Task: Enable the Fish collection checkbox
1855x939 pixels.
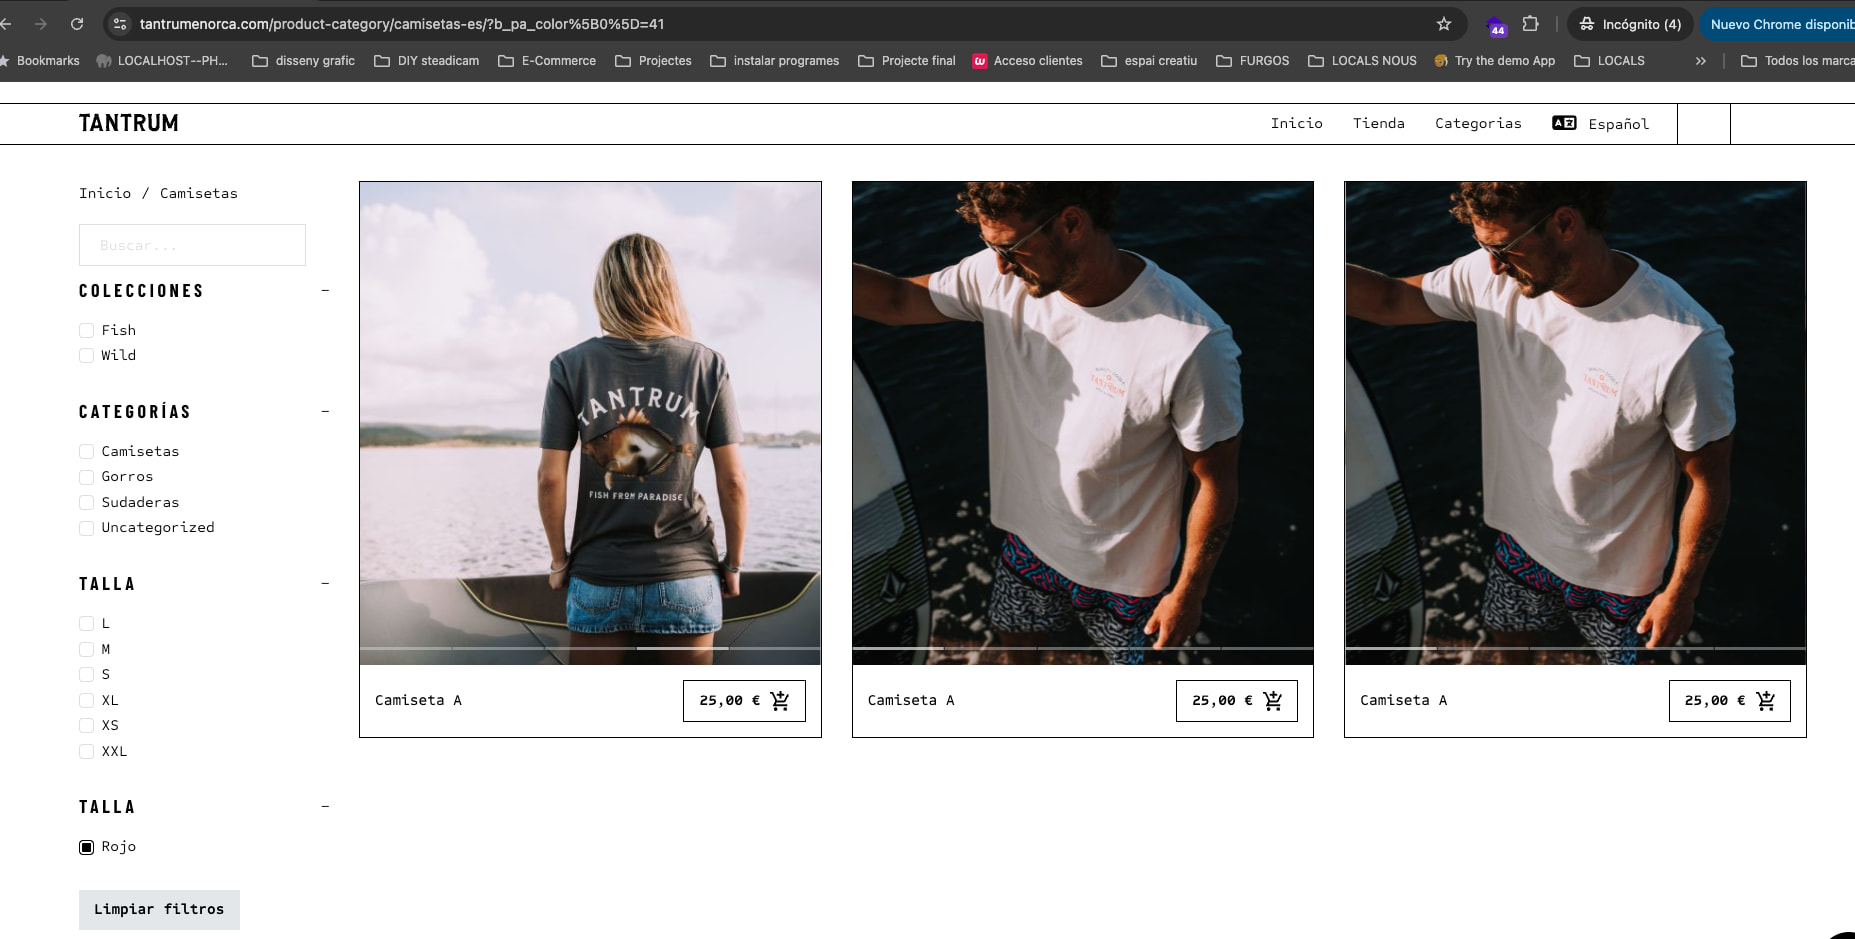Action: click(87, 330)
